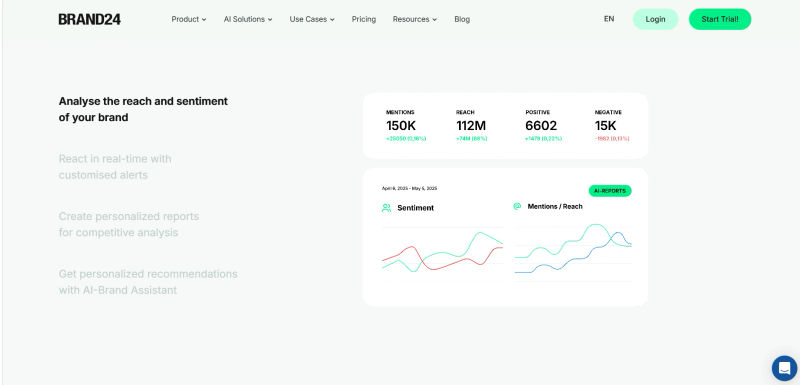Open the Use Cases dropdown
This screenshot has height=385, width=800.
pos(312,19)
